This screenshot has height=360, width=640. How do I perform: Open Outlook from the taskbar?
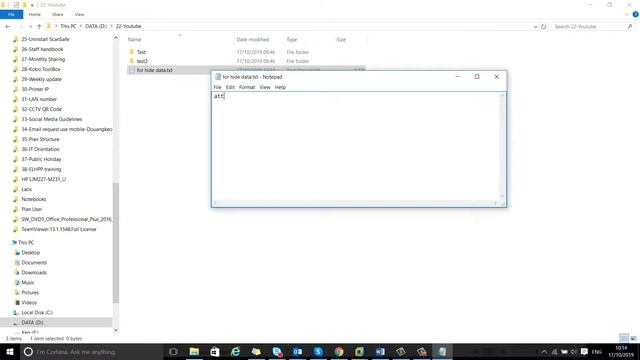[298, 351]
